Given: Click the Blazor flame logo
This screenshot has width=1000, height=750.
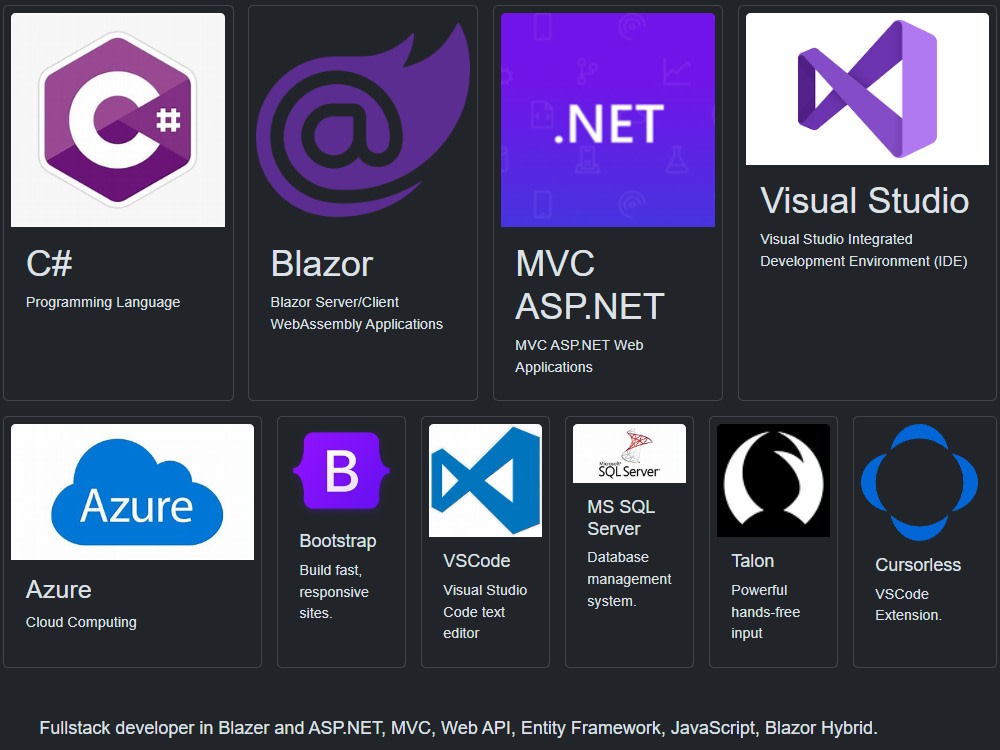Looking at the screenshot, I should [363, 120].
